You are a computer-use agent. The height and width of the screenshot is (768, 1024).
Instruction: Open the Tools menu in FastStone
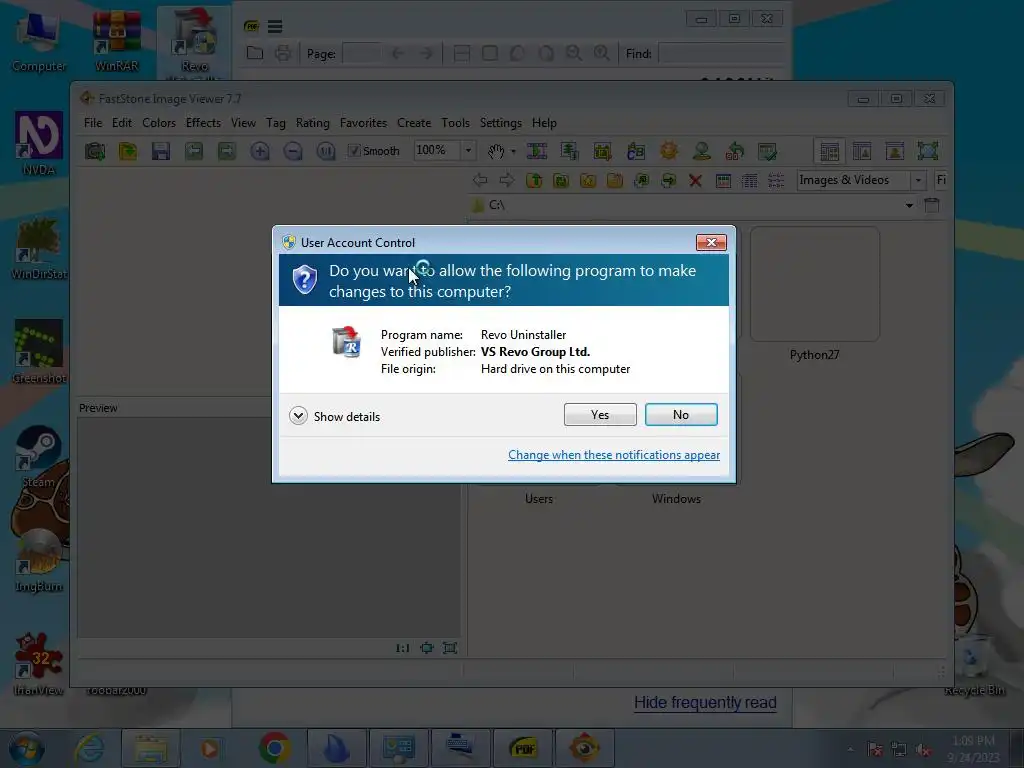pyautogui.click(x=455, y=123)
